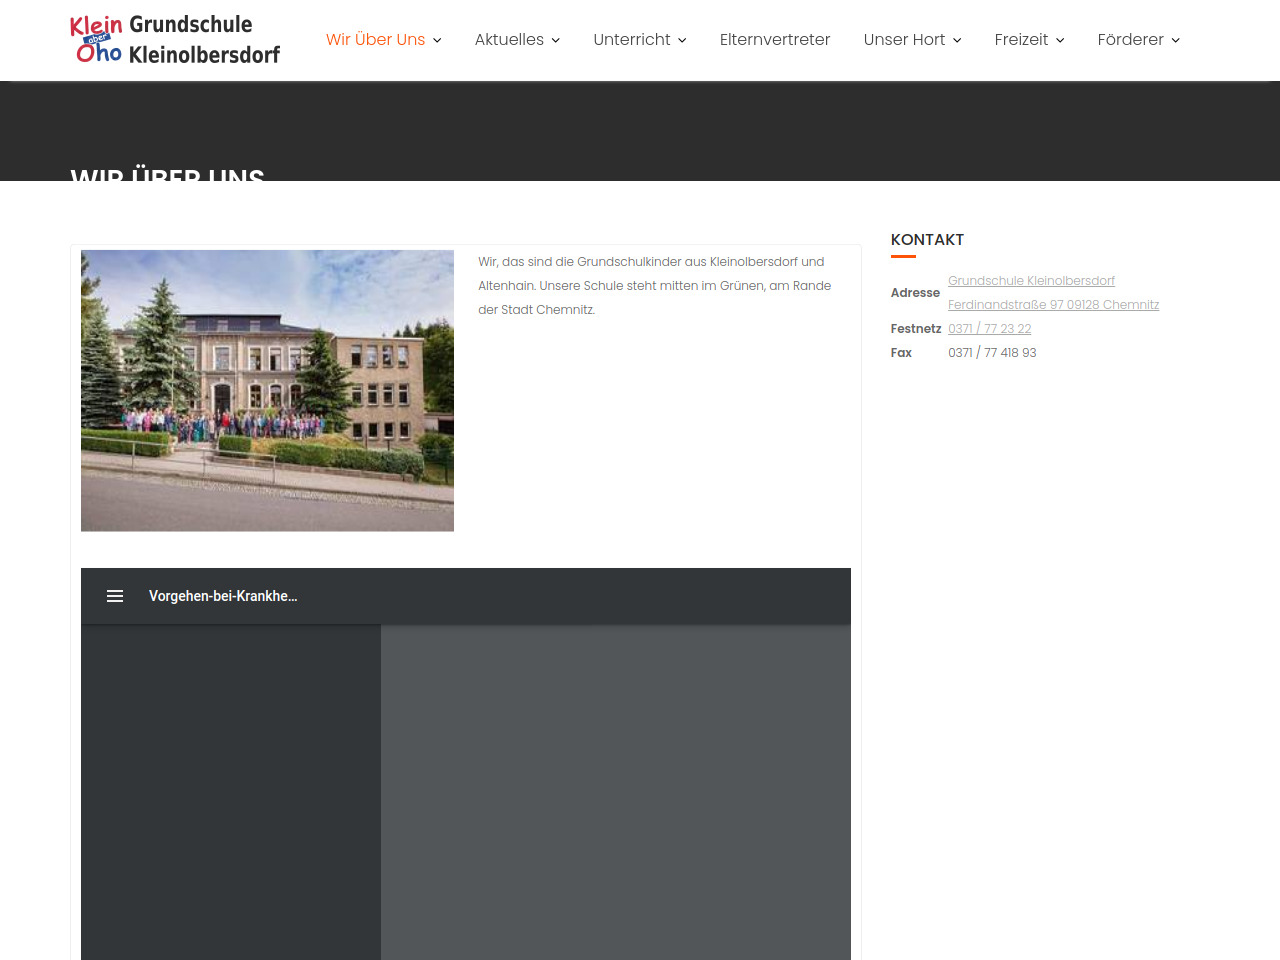
Task: Choose Freizeit from the top navigation
Action: pyautogui.click(x=1021, y=40)
